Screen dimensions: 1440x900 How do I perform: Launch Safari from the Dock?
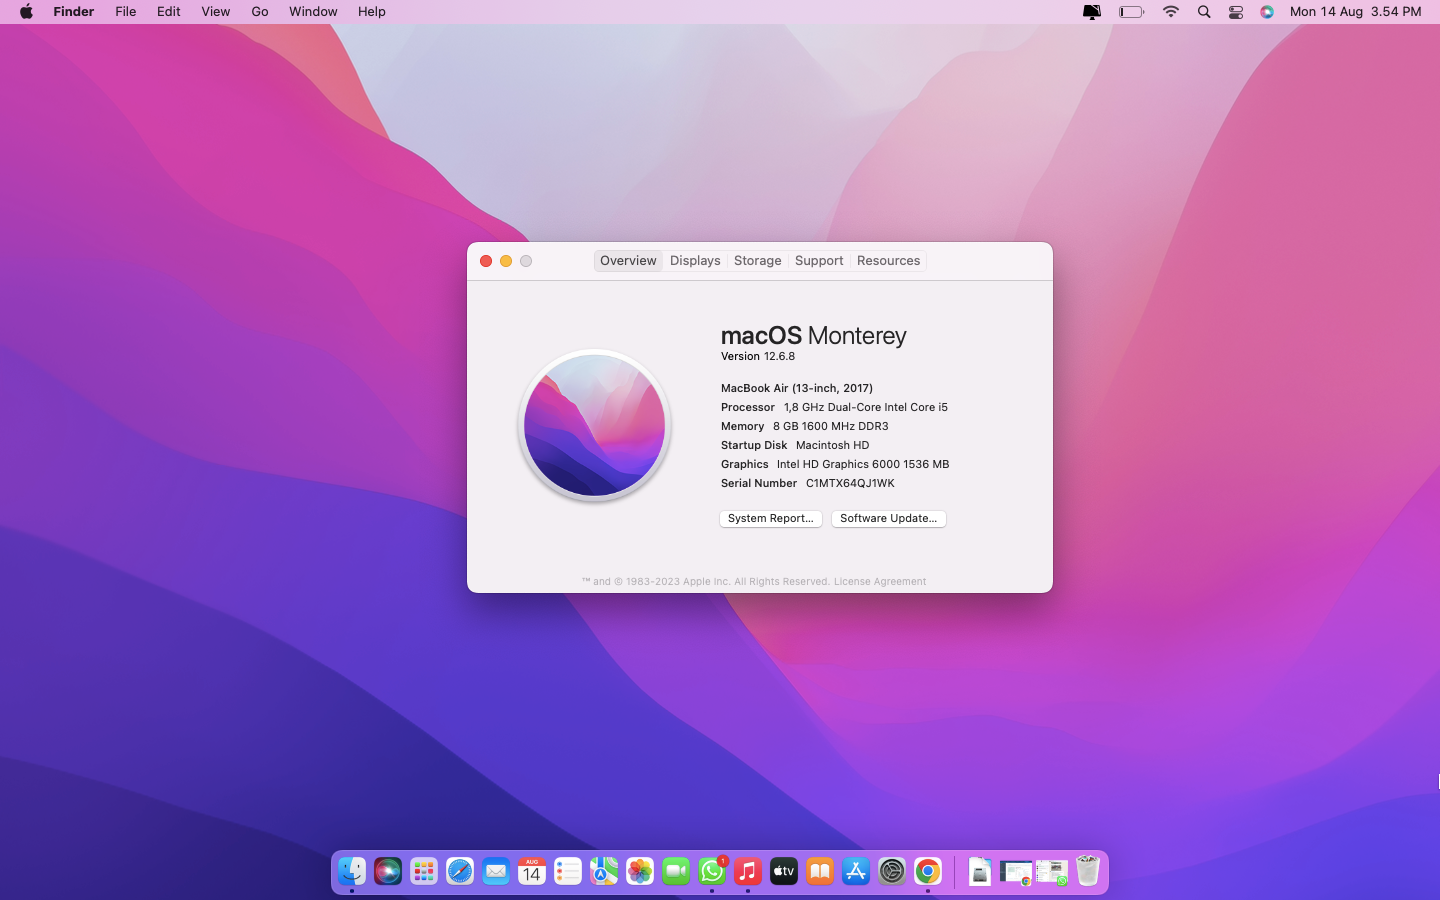pyautogui.click(x=460, y=872)
